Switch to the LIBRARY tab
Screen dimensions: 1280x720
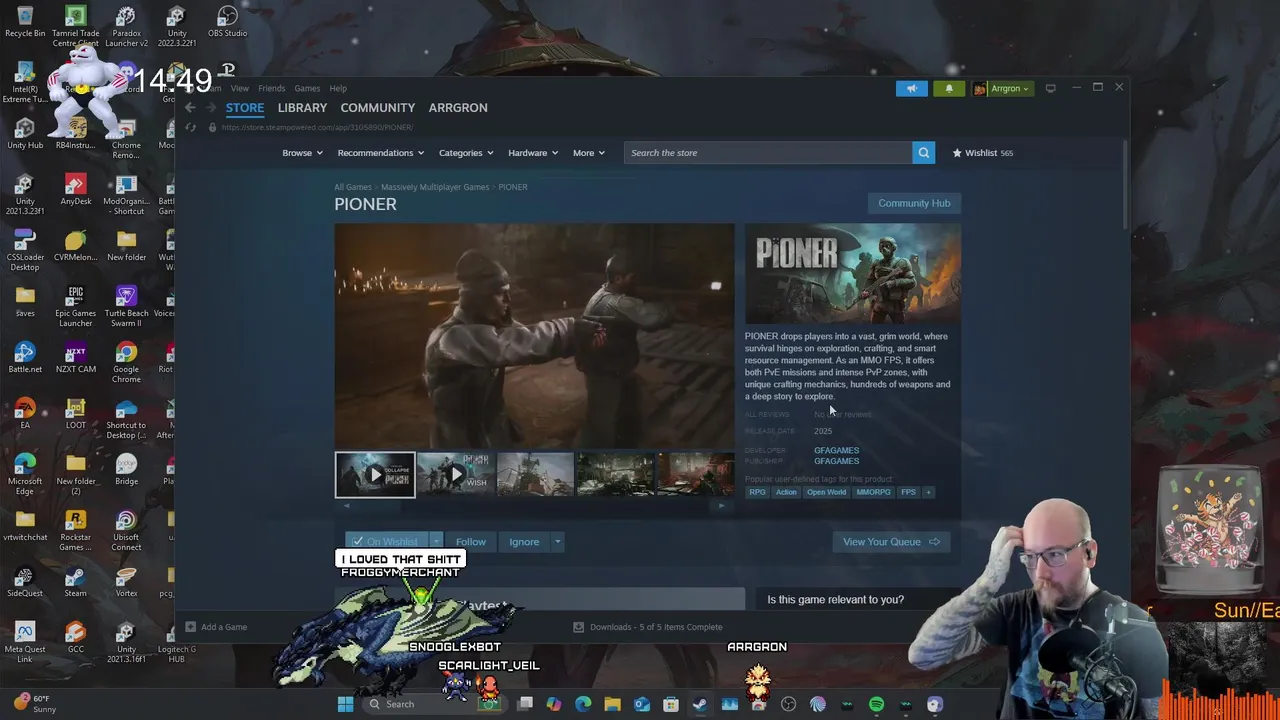tap(302, 108)
